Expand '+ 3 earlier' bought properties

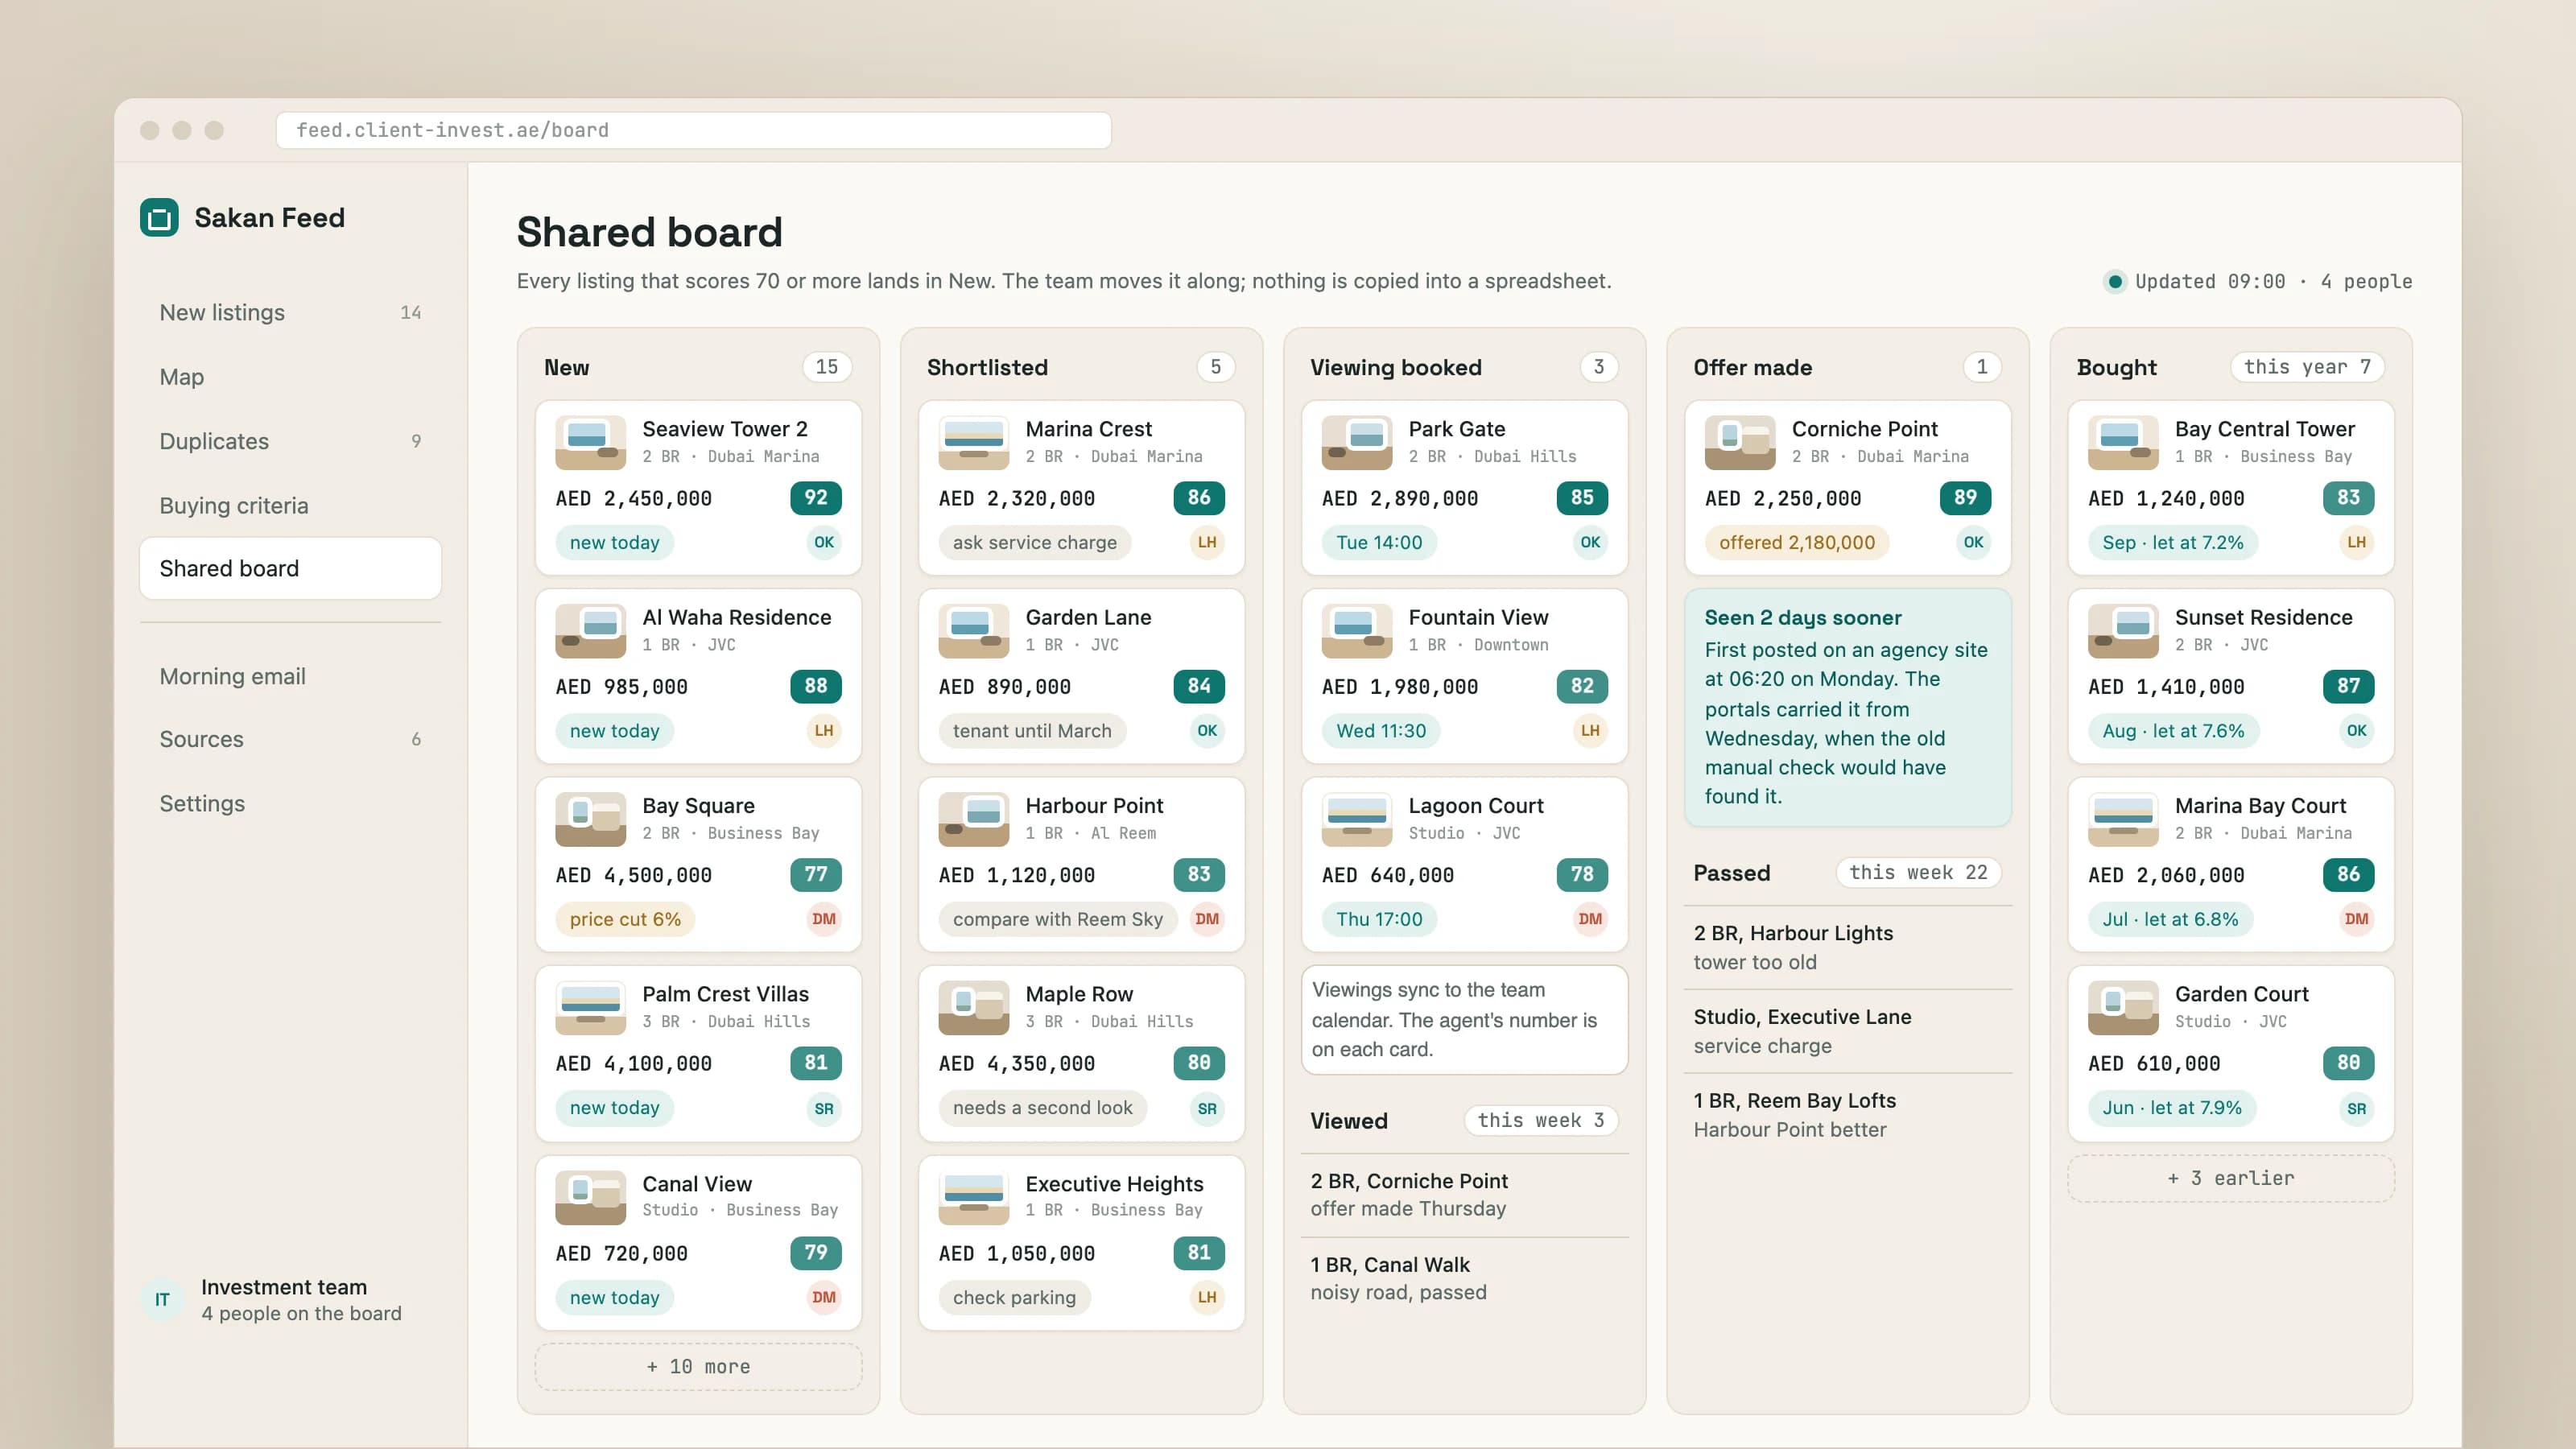click(2230, 1178)
